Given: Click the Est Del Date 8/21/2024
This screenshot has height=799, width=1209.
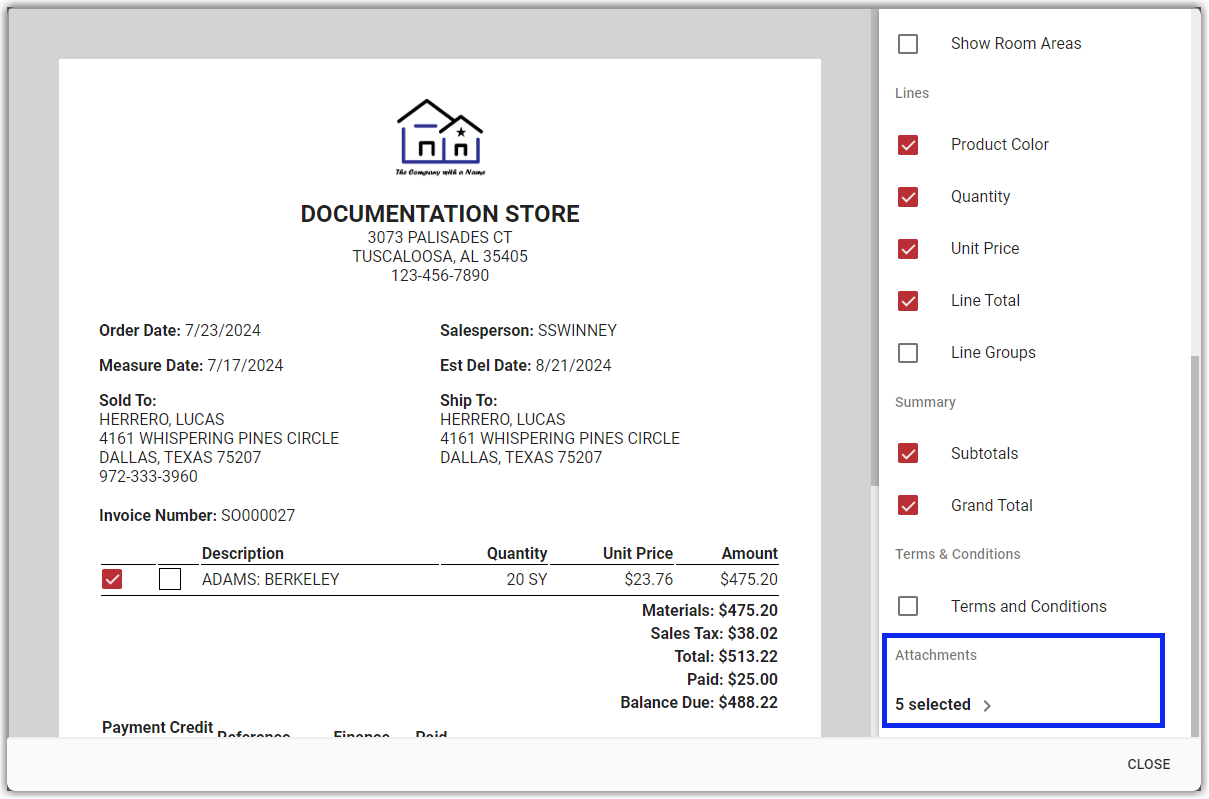Looking at the screenshot, I should [x=526, y=366].
